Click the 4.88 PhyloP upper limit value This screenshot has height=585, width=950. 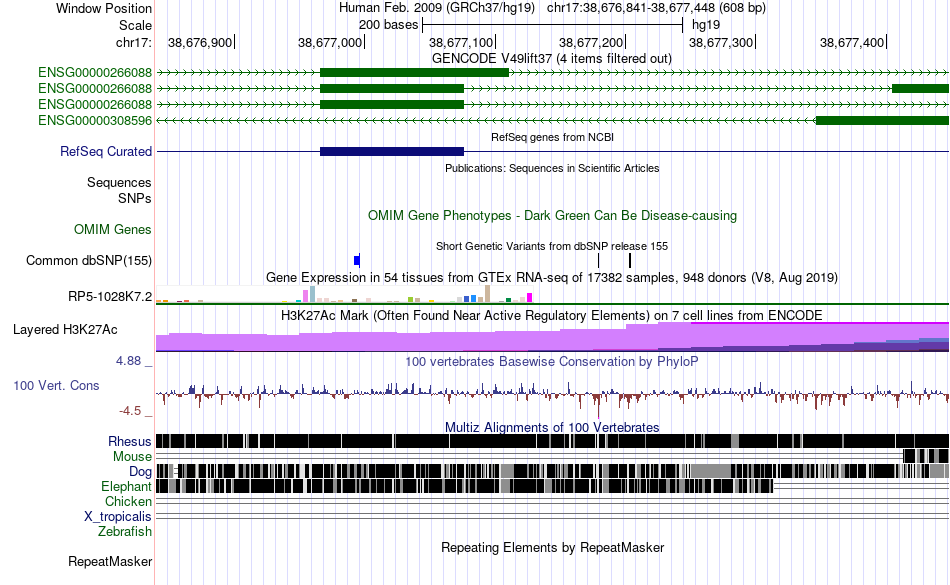[x=128, y=361]
